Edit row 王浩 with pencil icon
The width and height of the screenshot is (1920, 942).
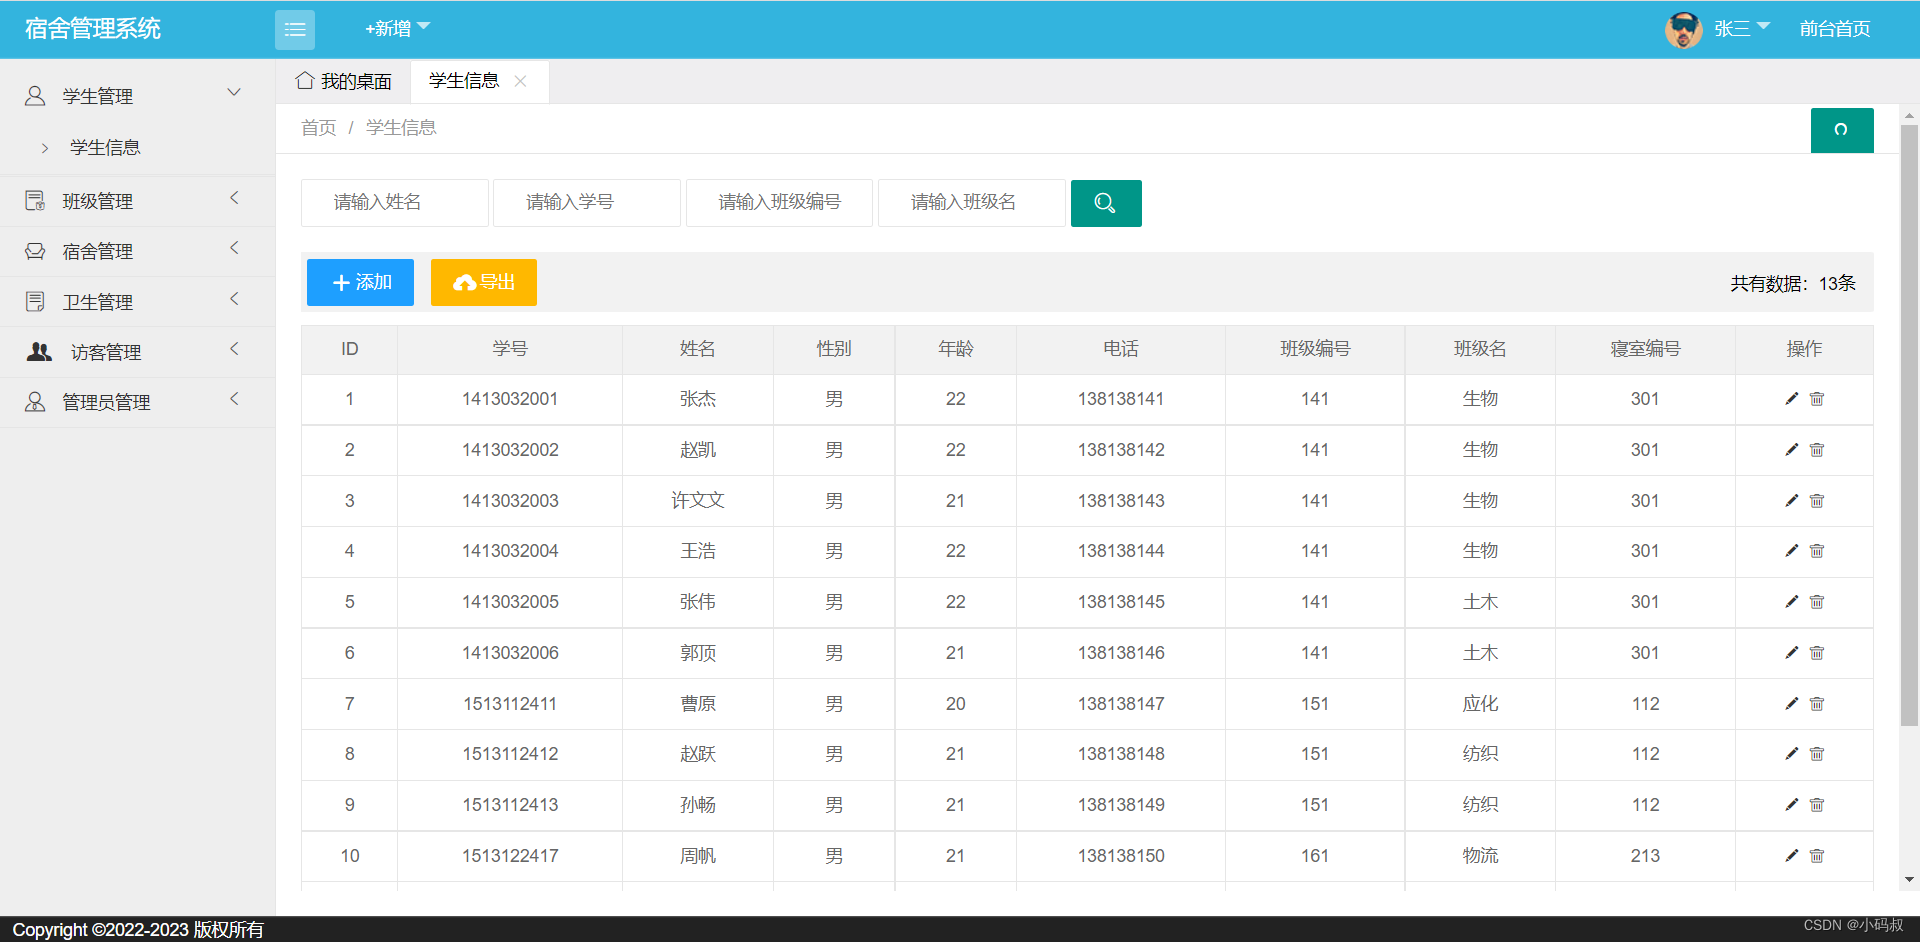1792,551
